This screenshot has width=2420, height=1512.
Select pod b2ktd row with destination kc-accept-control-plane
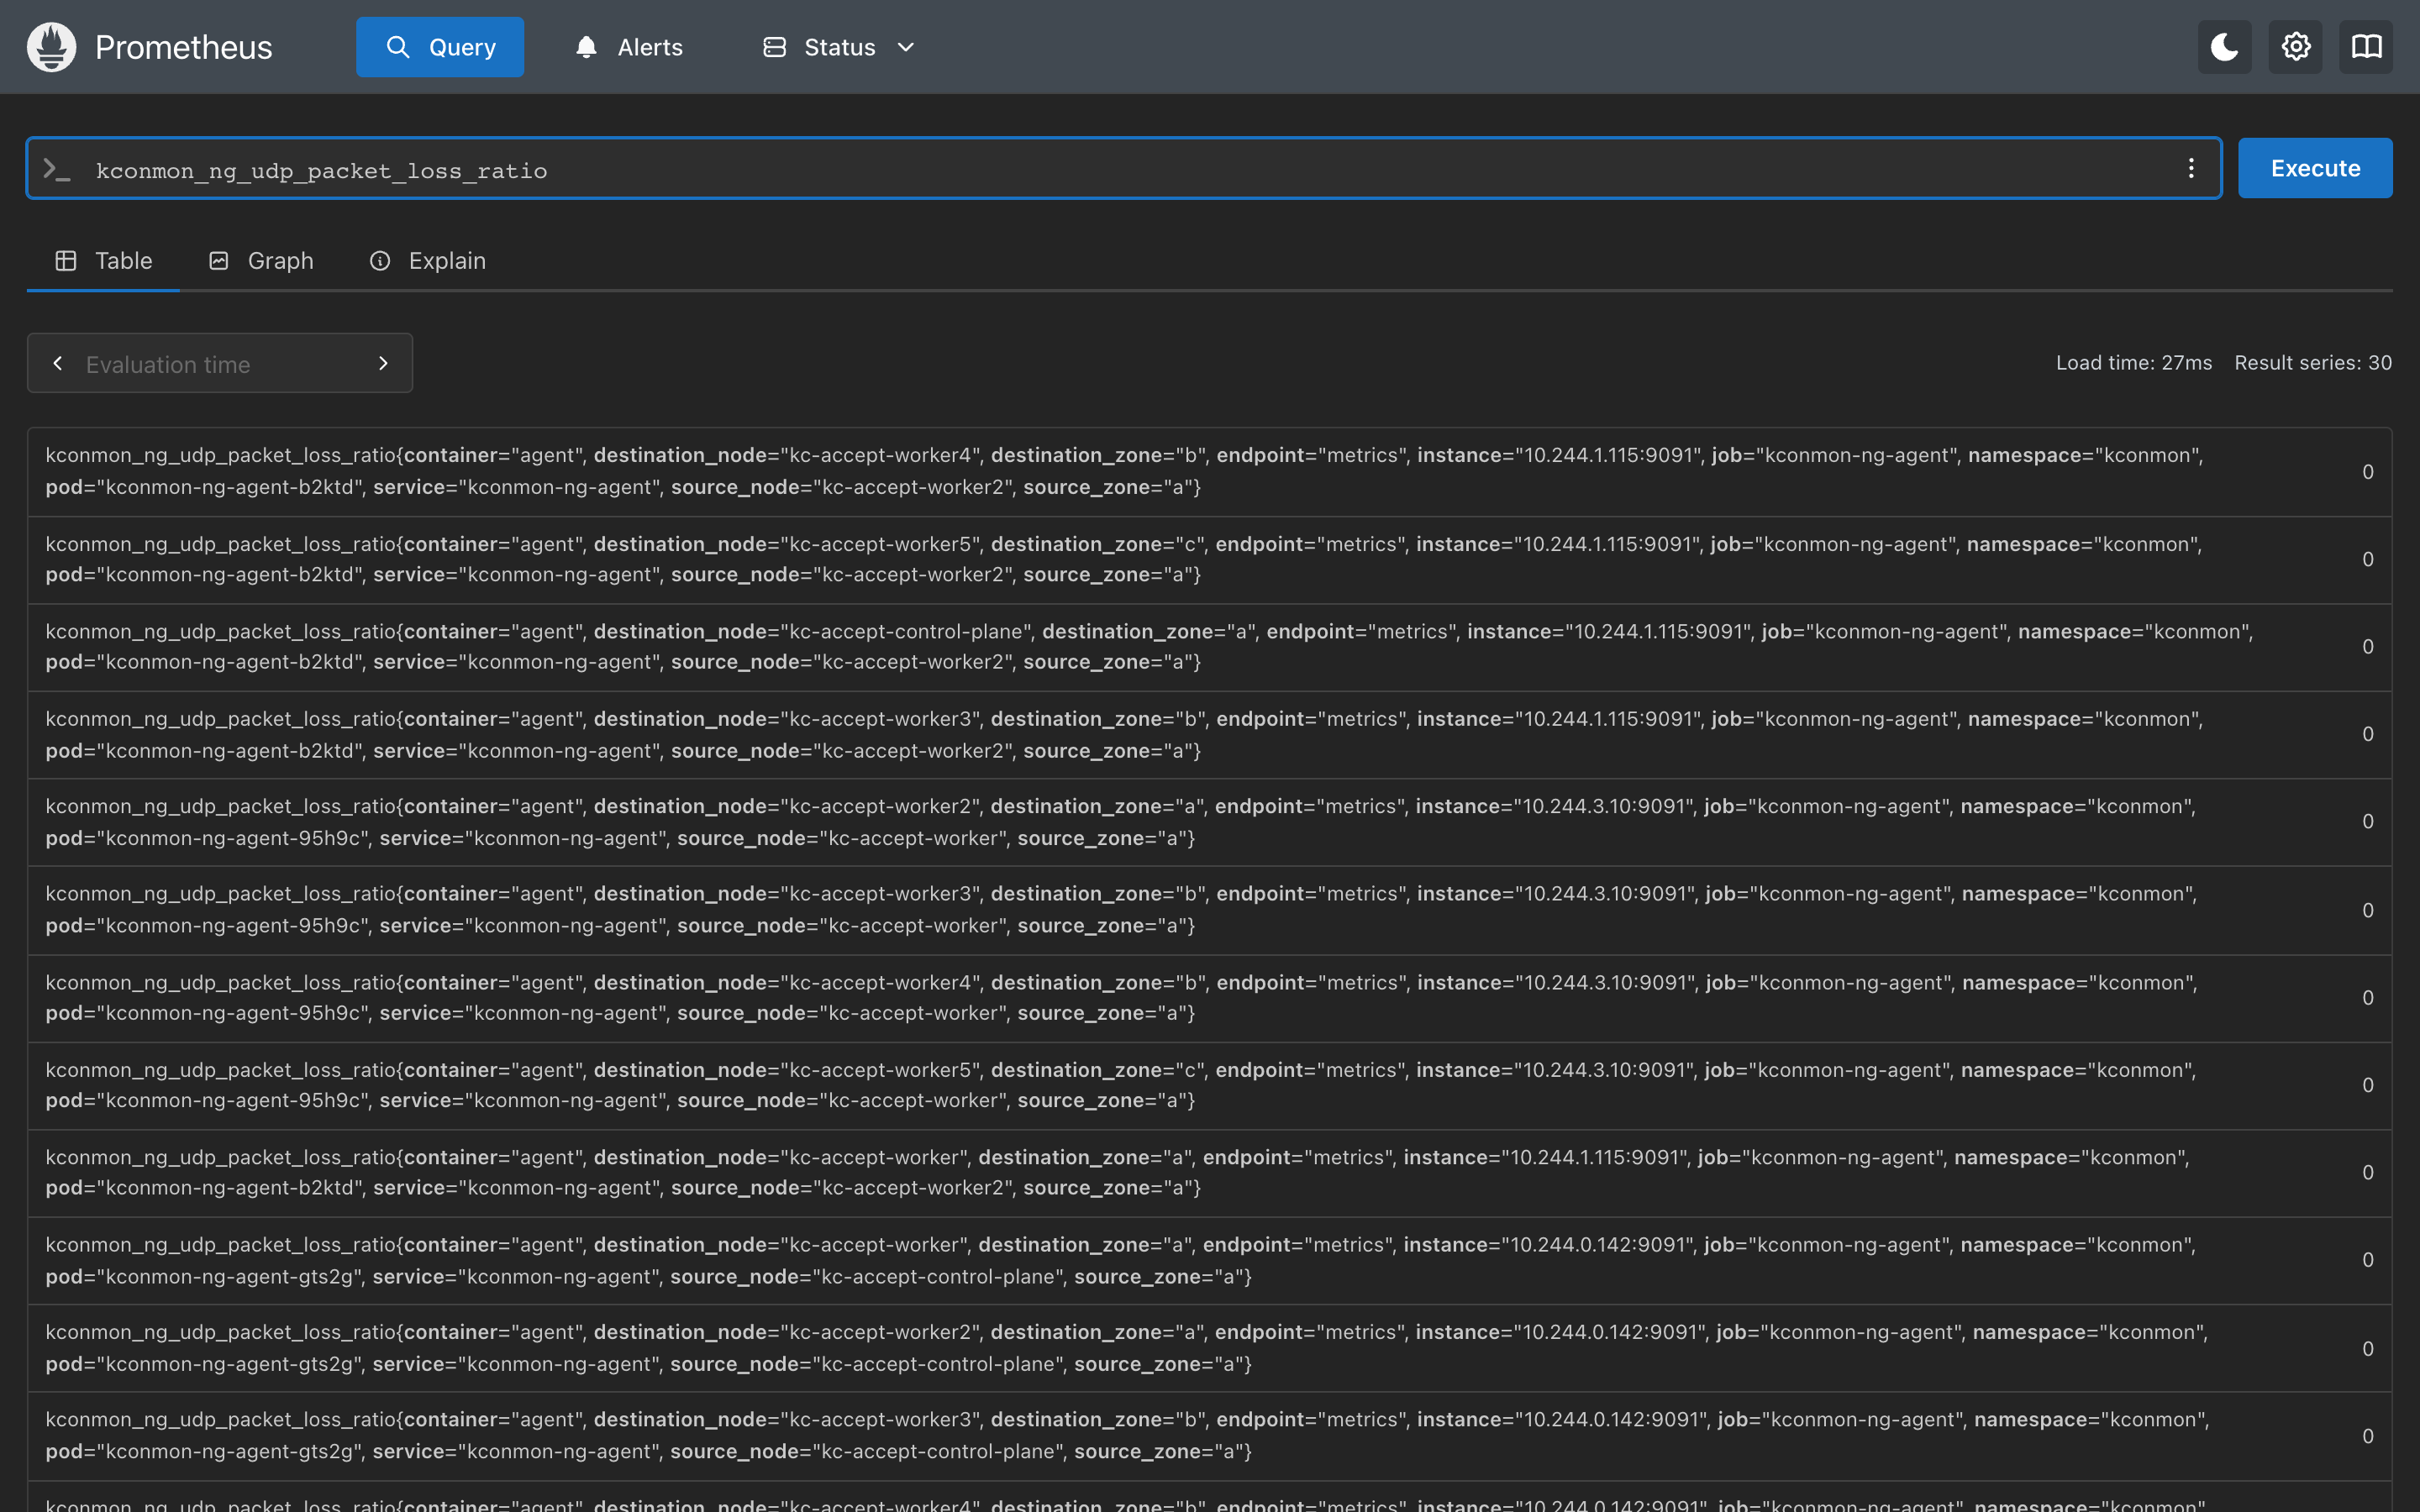pos(1209,647)
